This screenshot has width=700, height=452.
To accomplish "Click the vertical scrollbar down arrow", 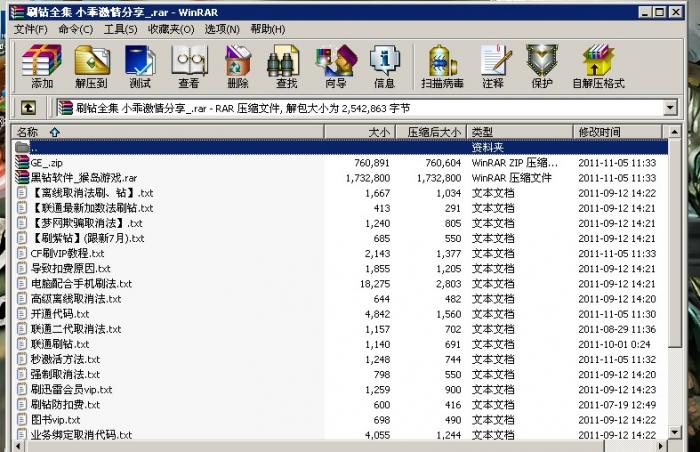I will (675, 432).
